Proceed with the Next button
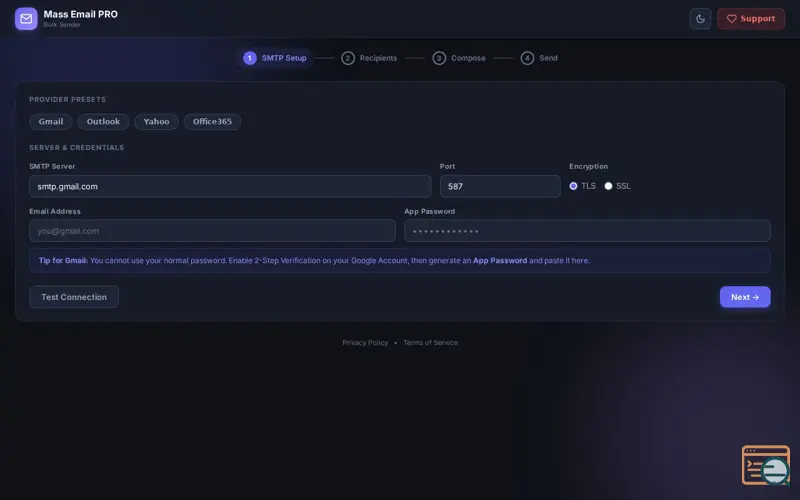800x500 pixels. pos(745,297)
